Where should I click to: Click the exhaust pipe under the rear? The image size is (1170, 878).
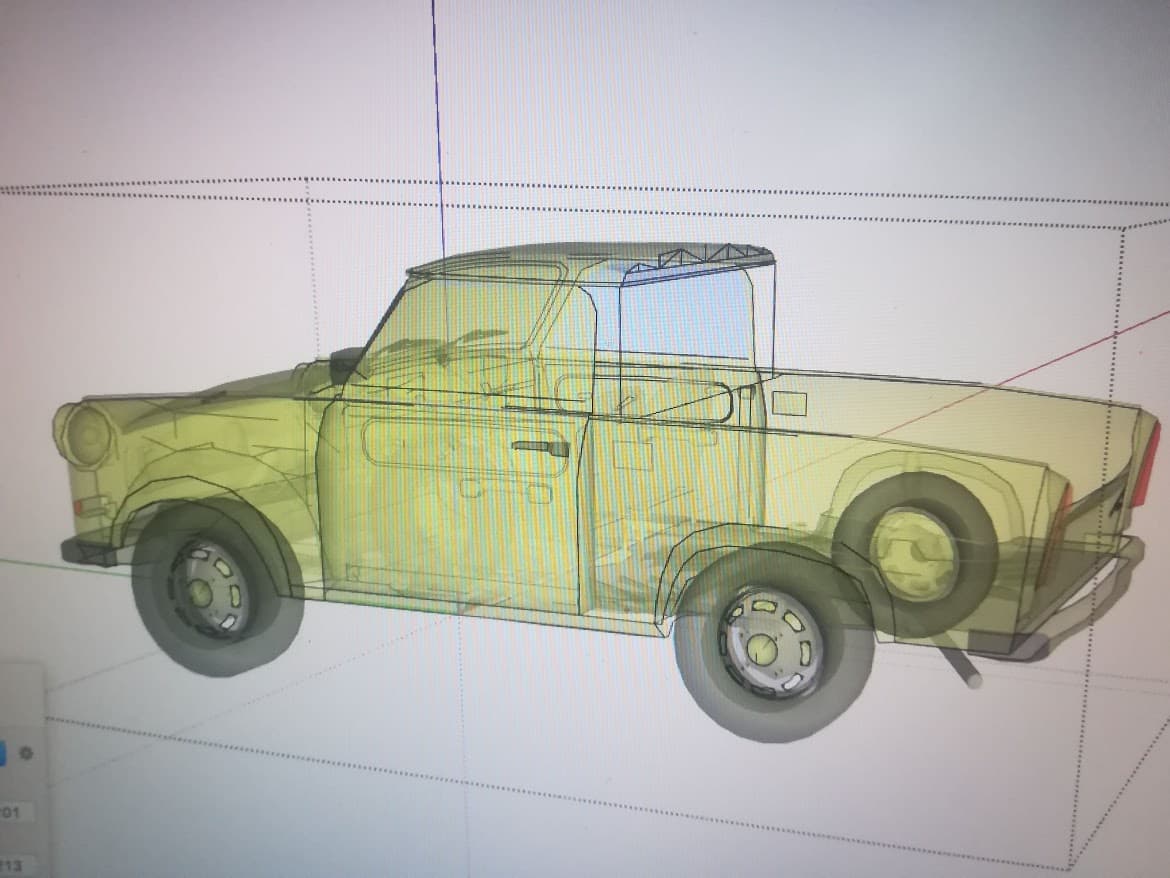coord(960,669)
